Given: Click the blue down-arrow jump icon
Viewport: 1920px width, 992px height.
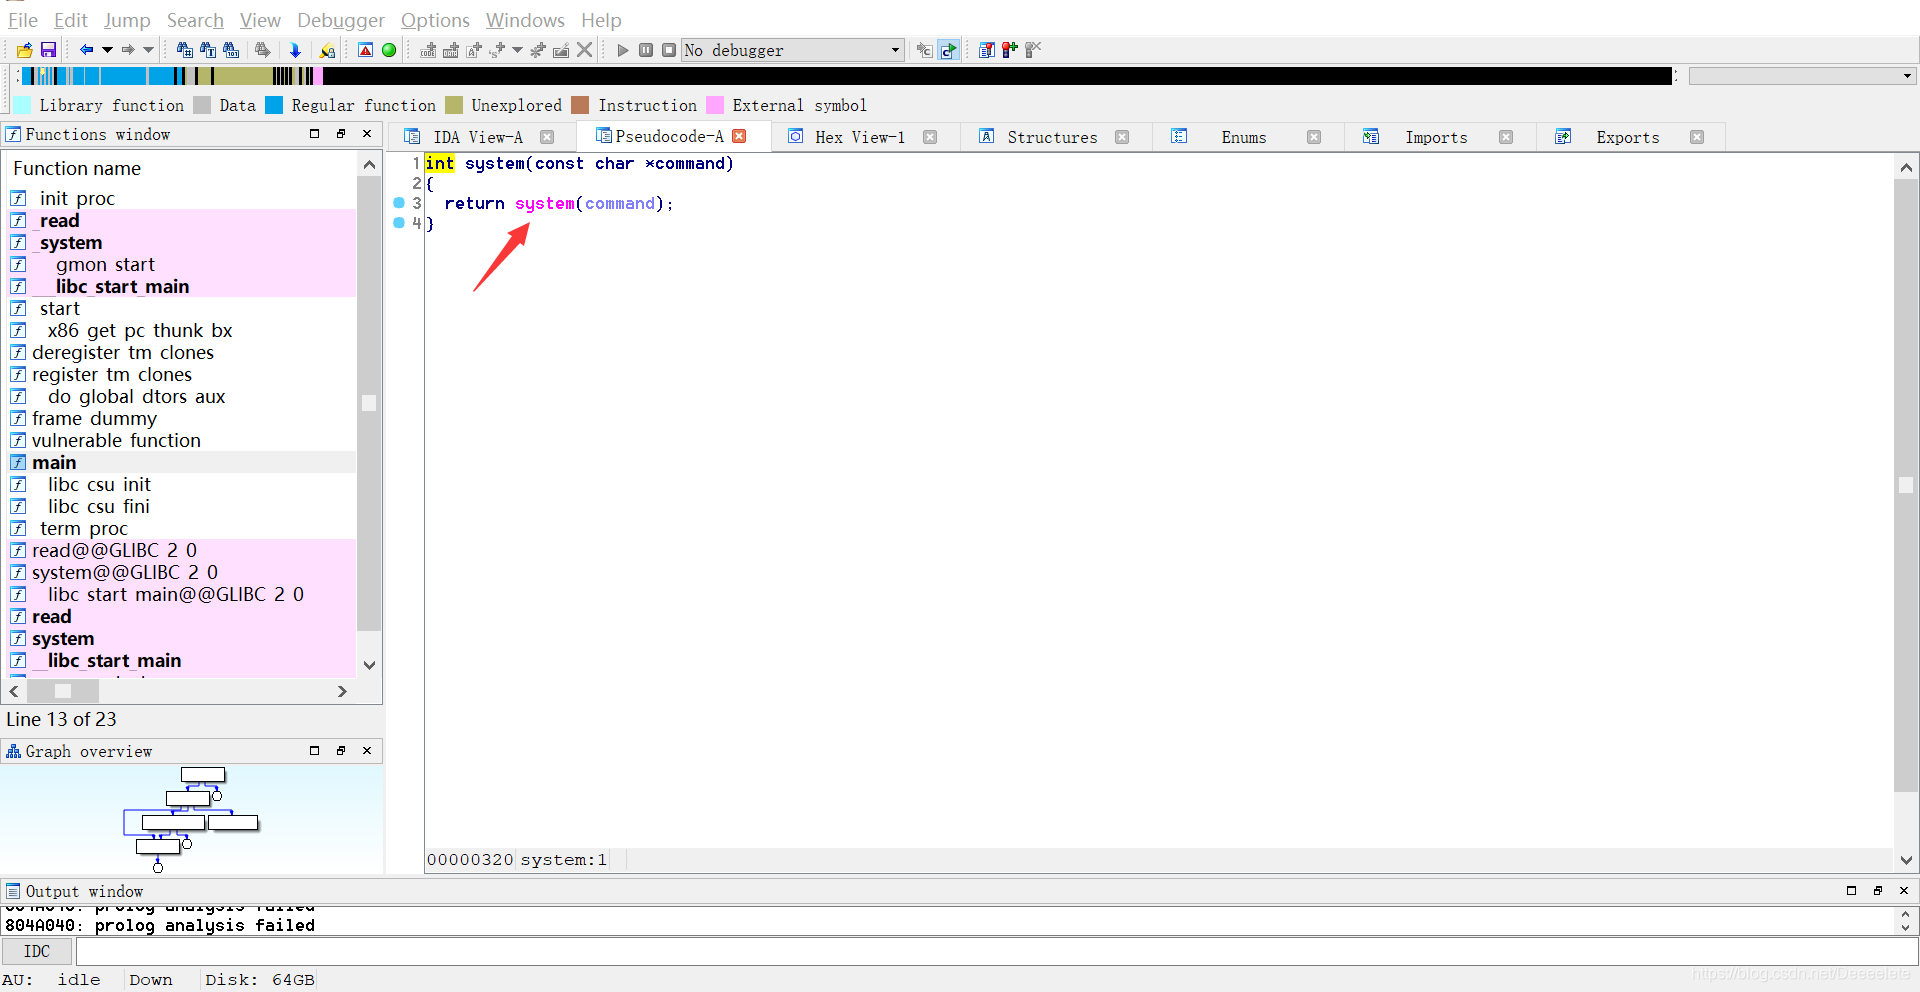Looking at the screenshot, I should click(295, 50).
